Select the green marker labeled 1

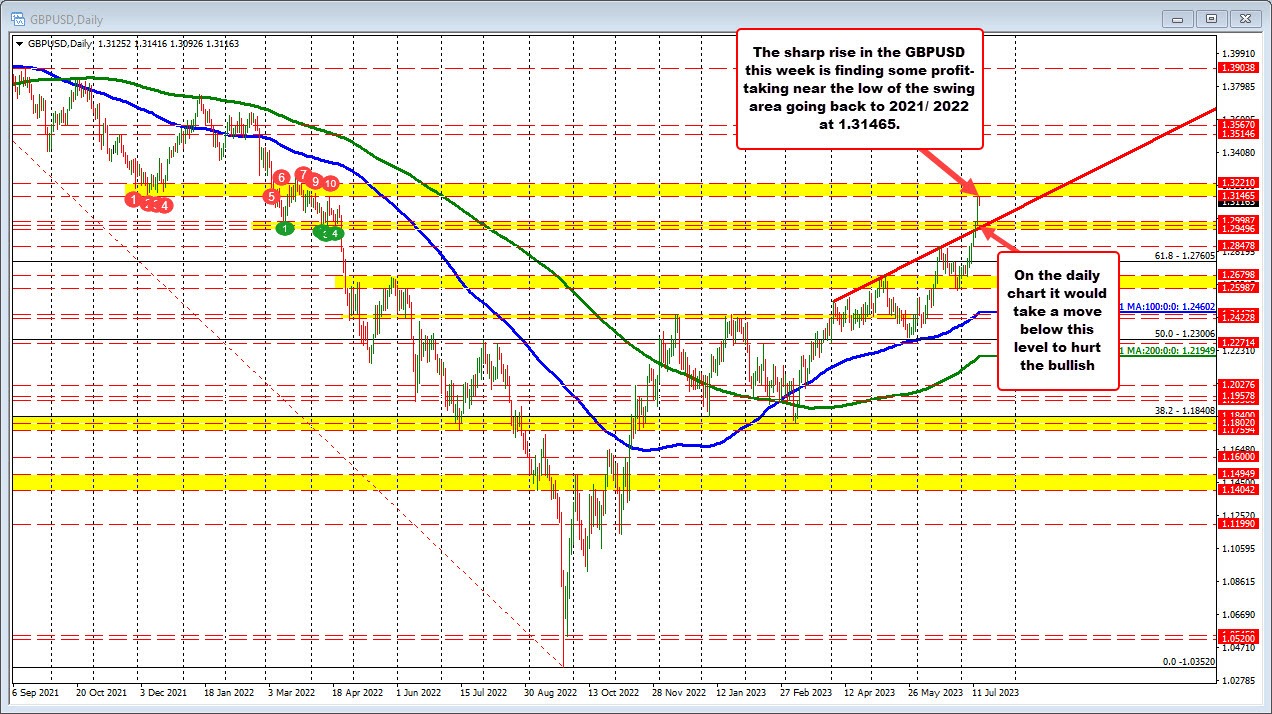pos(285,229)
